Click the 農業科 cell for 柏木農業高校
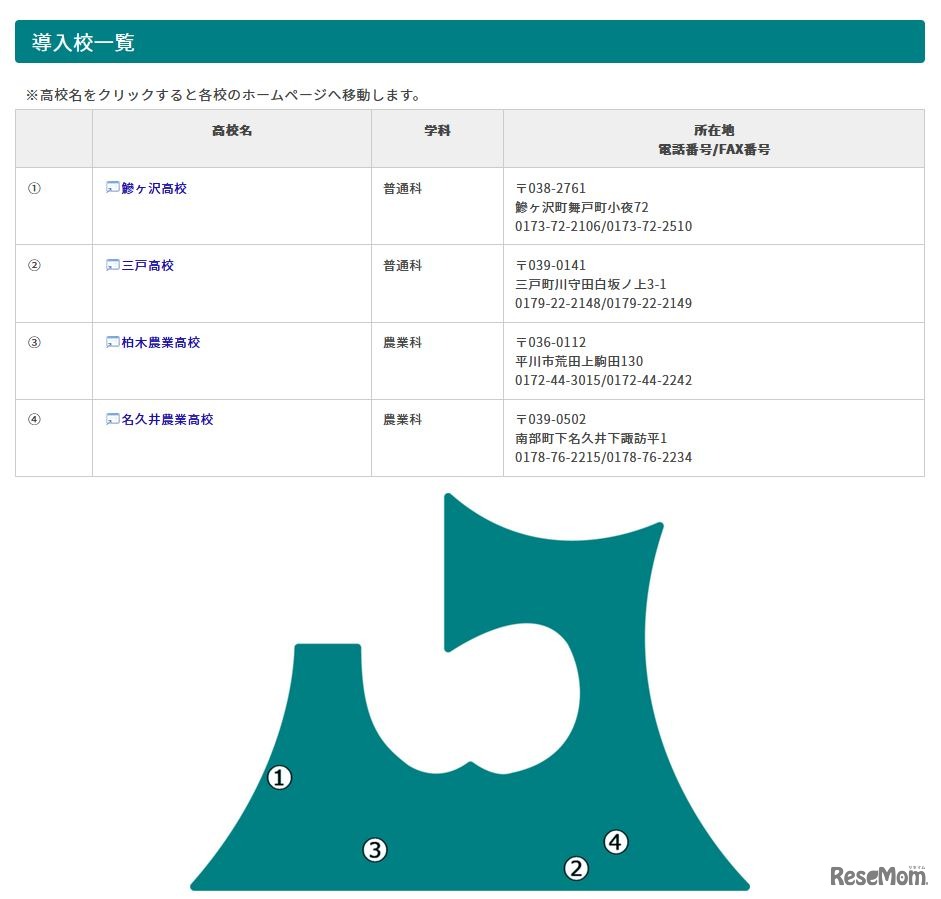The height and width of the screenshot is (899, 941). [x=401, y=343]
